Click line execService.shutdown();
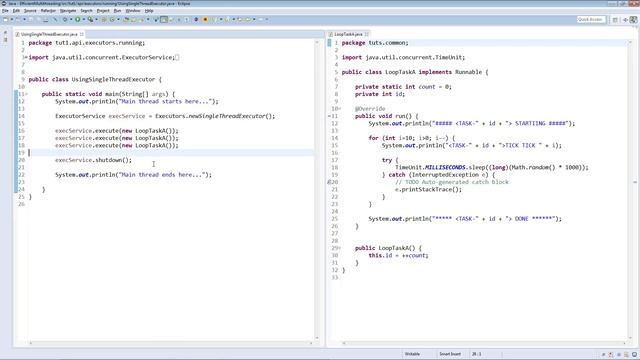 click(x=93, y=160)
